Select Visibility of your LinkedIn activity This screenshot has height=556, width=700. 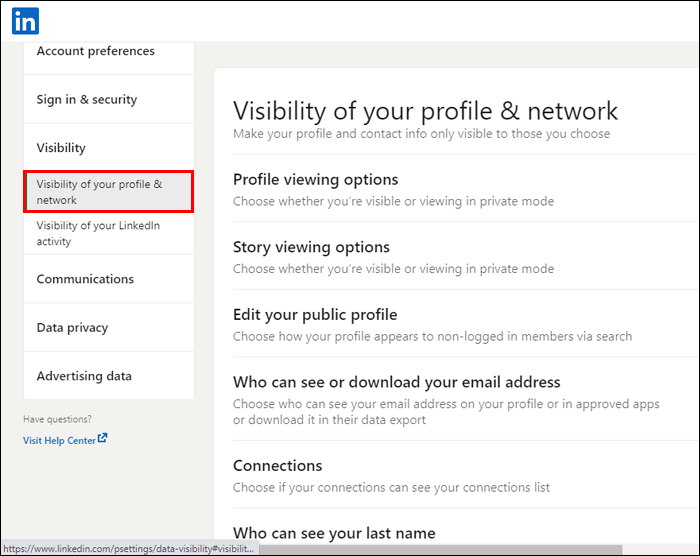(98, 233)
